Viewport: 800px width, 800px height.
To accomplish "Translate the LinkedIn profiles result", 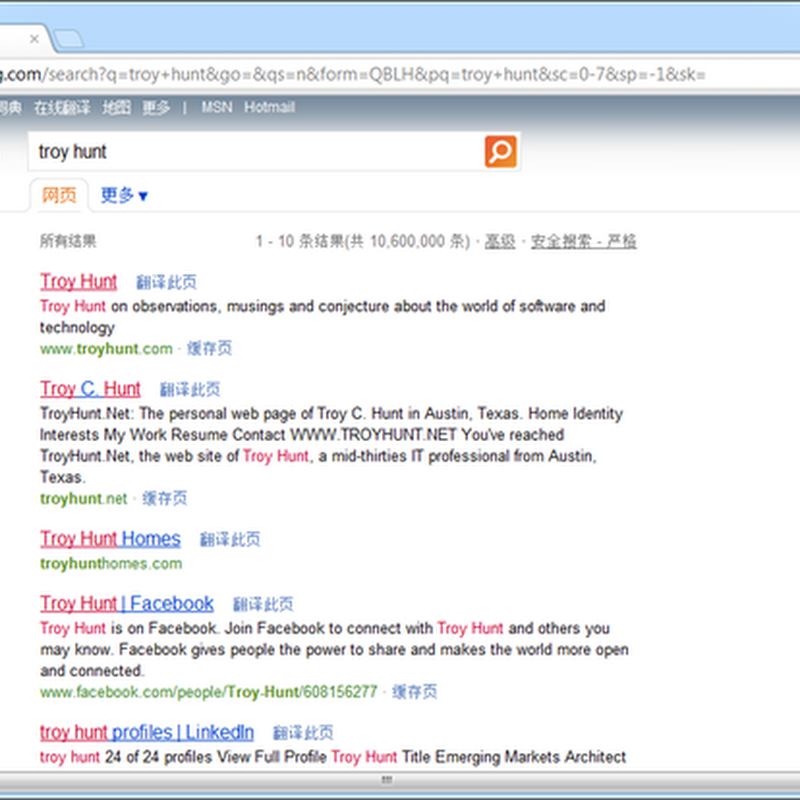I will [x=303, y=733].
